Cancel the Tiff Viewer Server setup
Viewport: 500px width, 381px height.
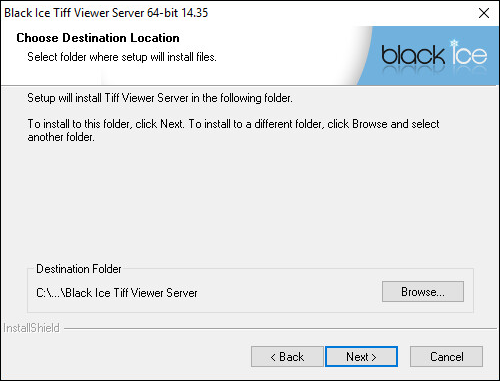click(446, 357)
